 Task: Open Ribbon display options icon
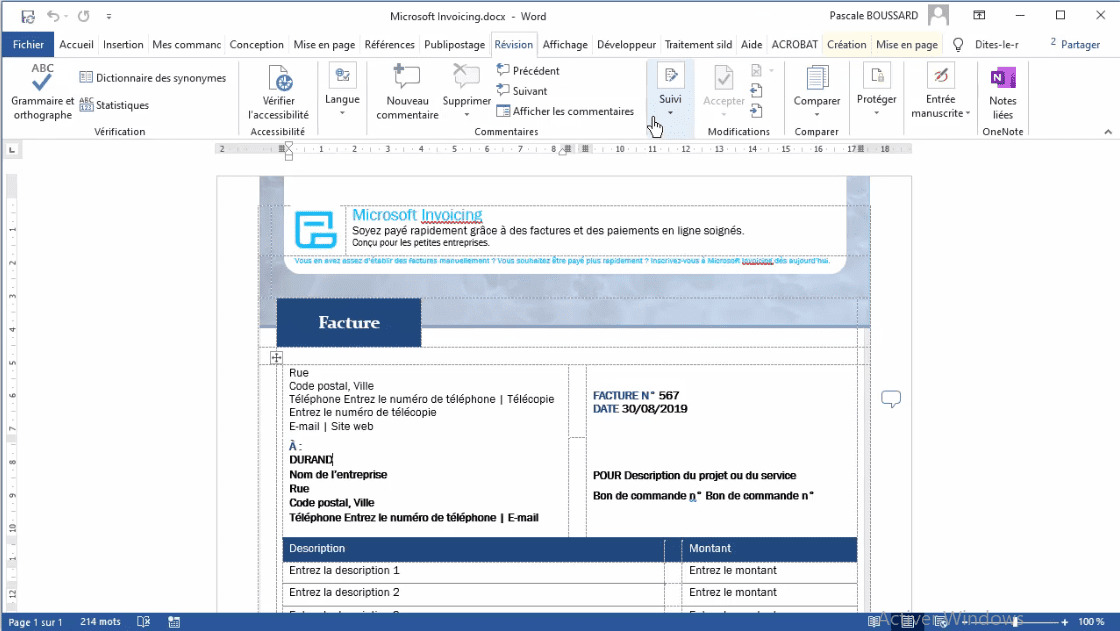(979, 15)
